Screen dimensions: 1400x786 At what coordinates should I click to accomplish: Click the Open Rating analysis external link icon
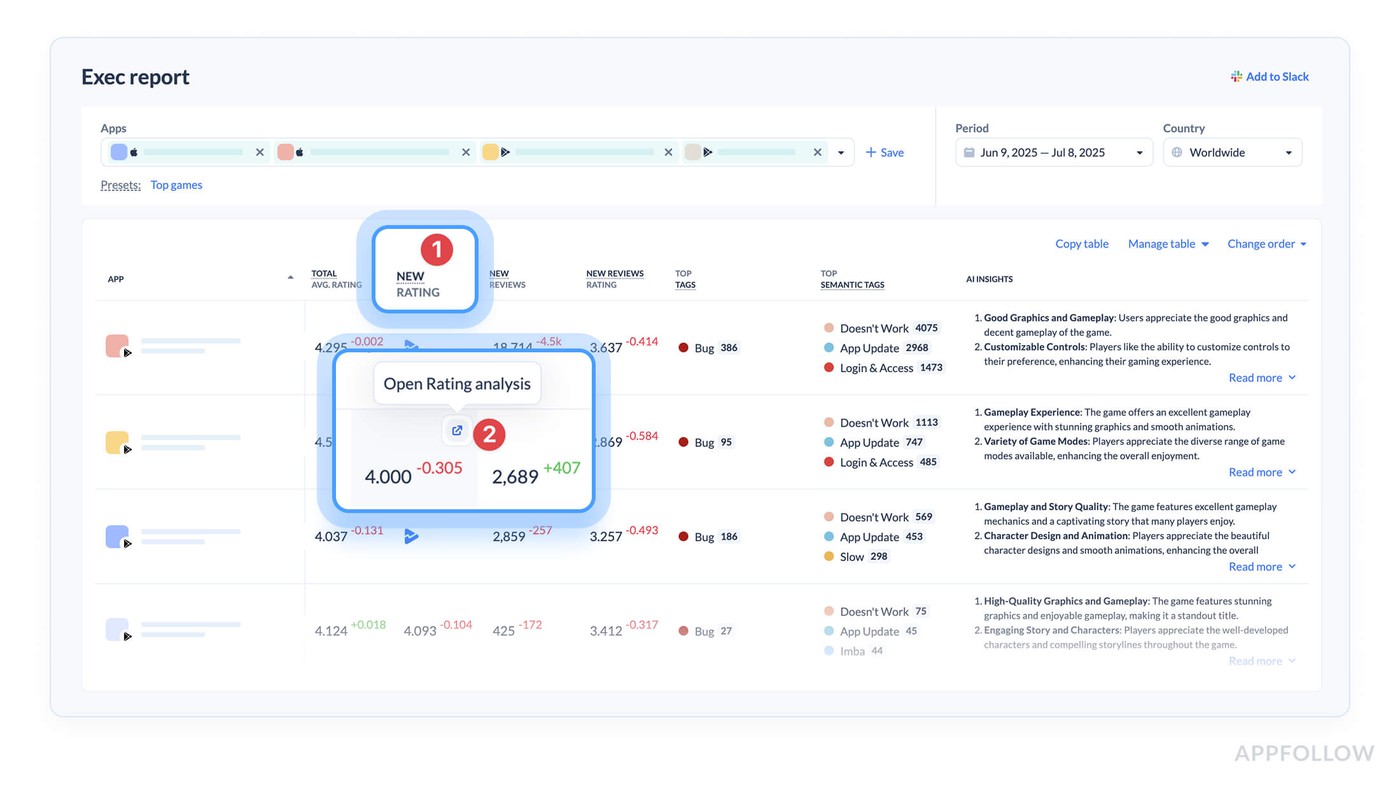coord(457,431)
